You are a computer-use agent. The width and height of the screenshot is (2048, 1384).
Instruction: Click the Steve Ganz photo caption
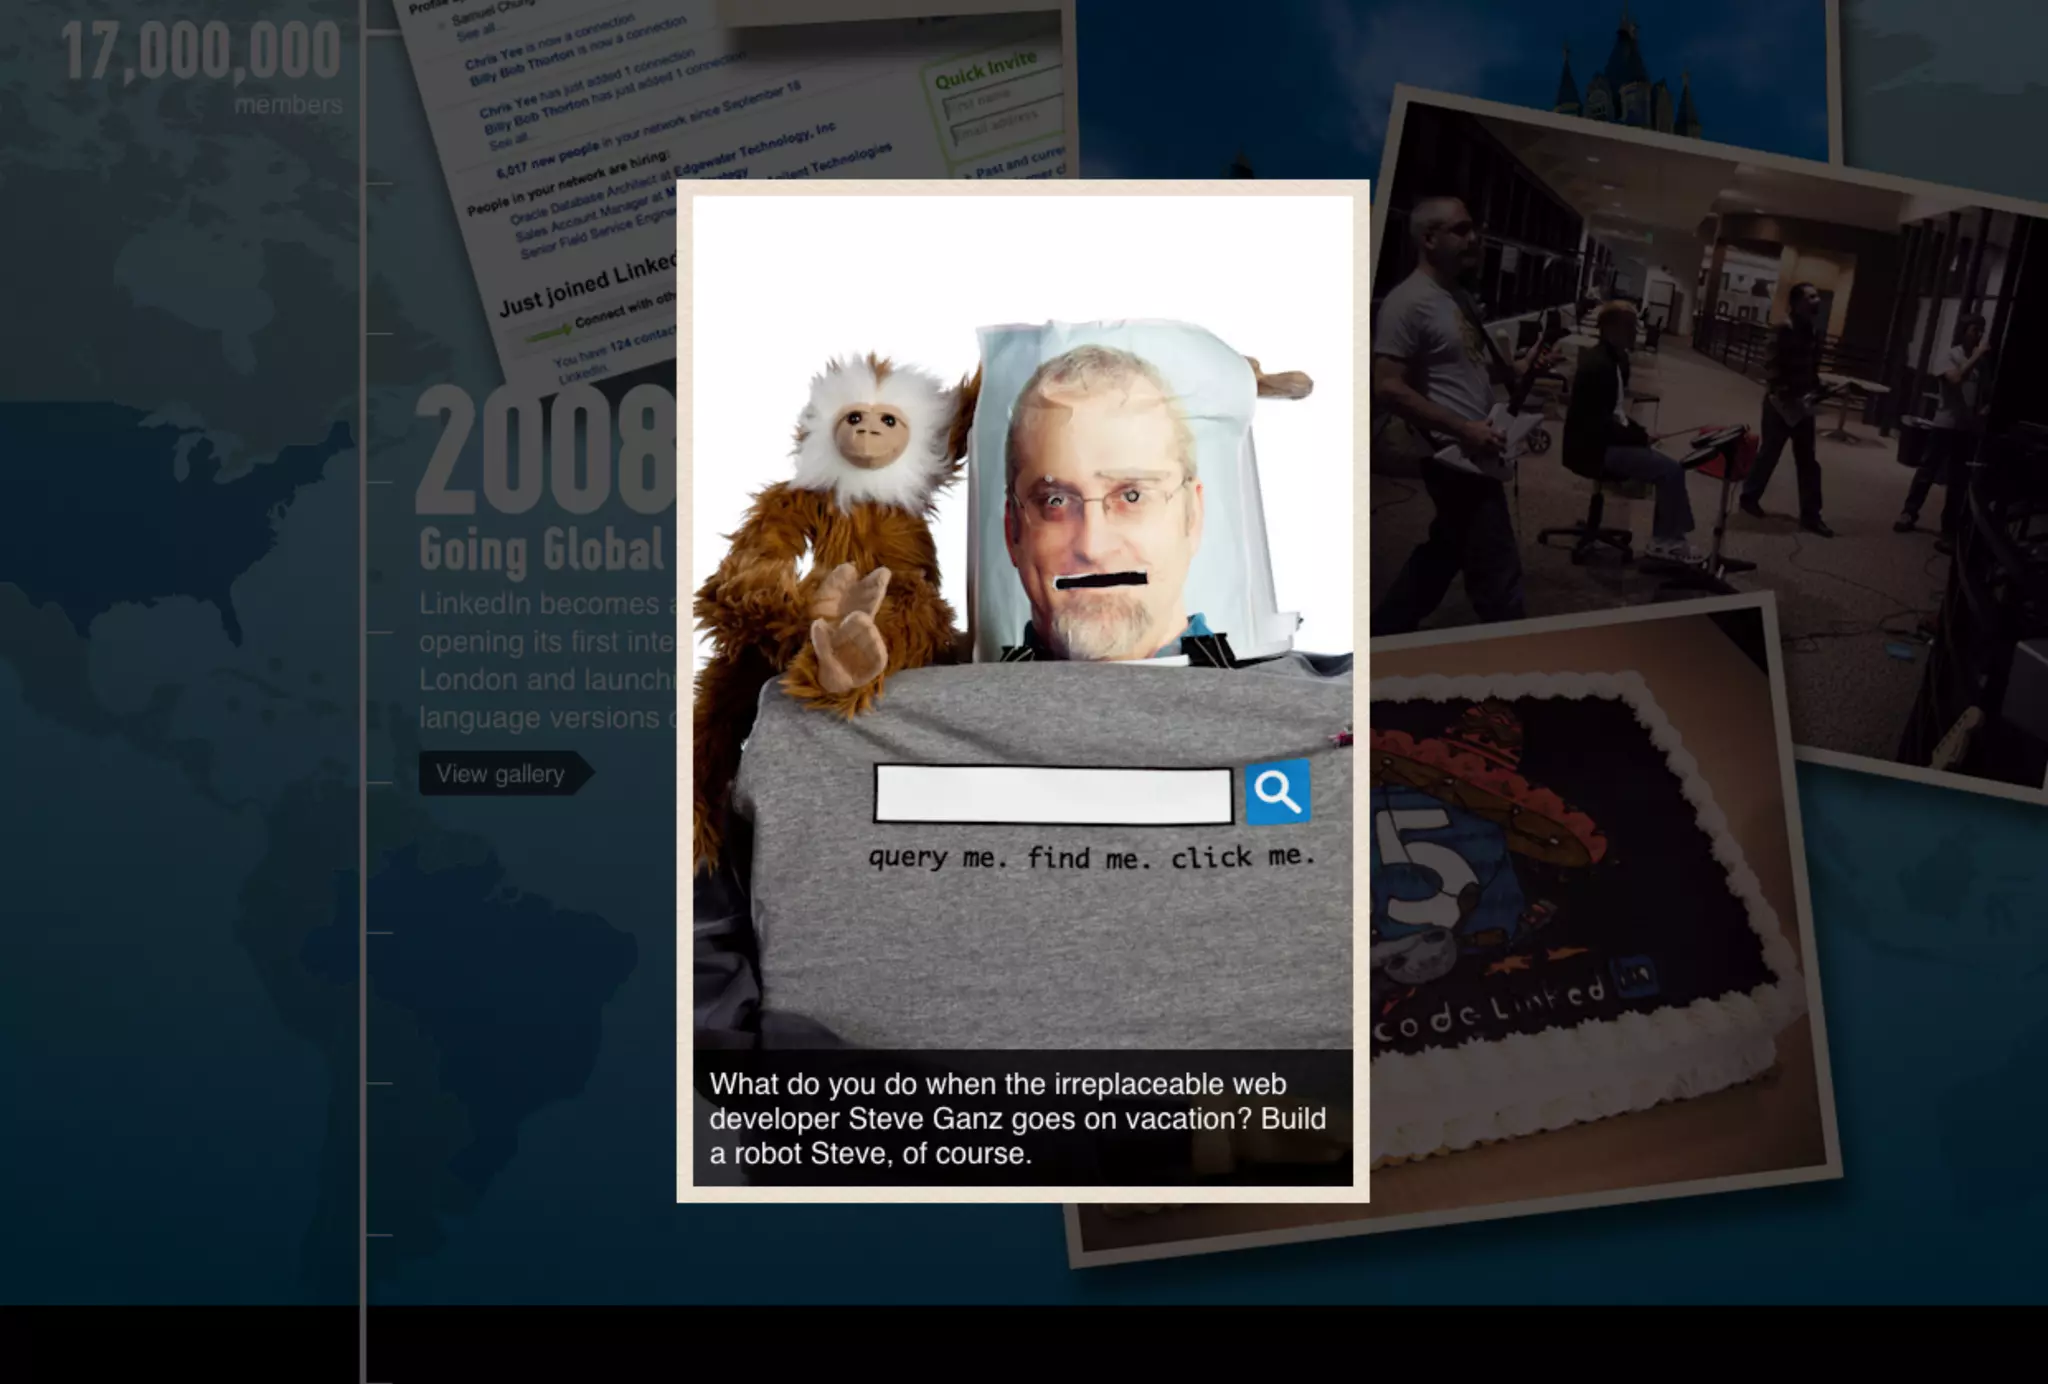click(1022, 1118)
